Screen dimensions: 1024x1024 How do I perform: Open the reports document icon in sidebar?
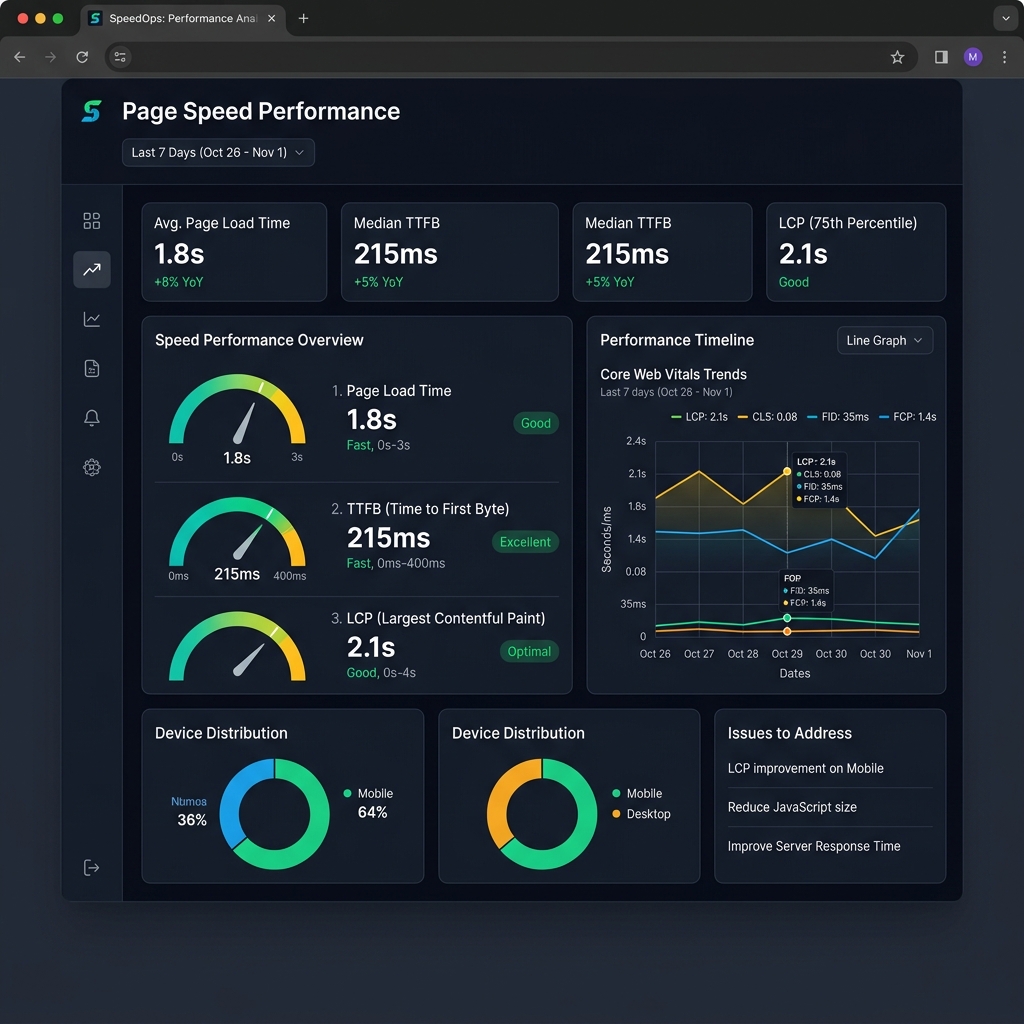(91, 368)
